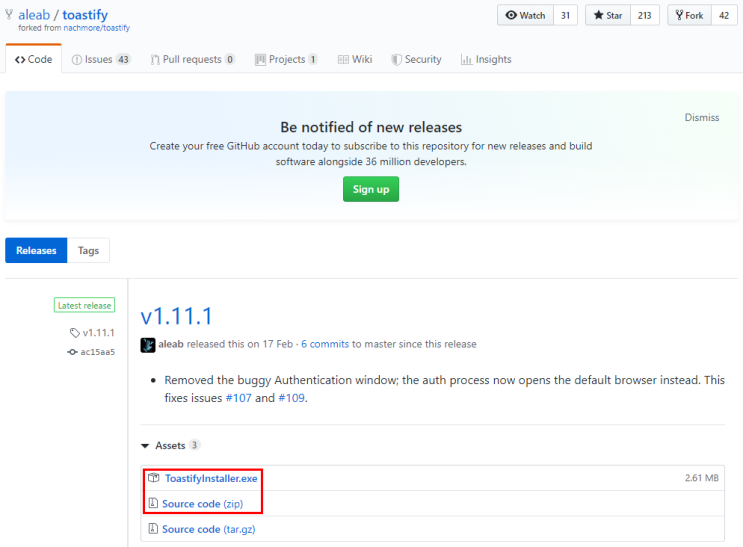
Task: Open the toastify repository link
Action: (x=85, y=15)
